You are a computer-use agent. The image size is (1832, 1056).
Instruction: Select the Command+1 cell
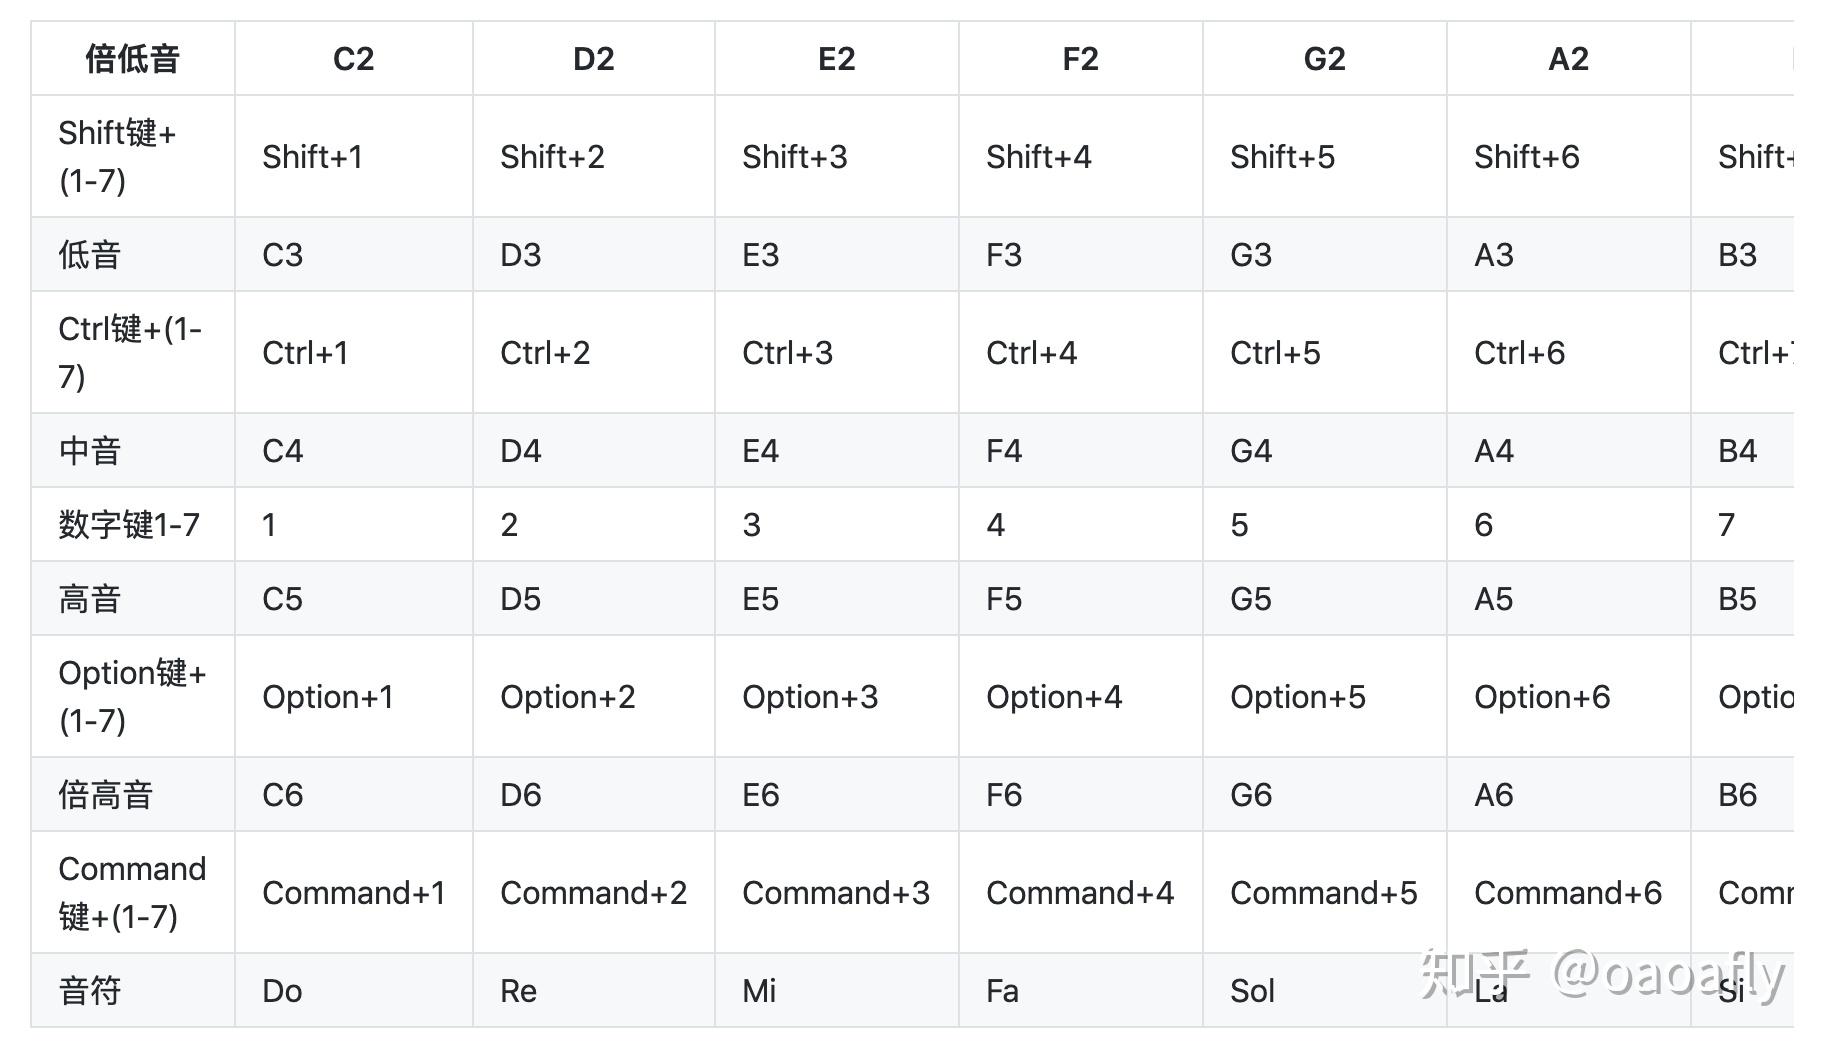point(353,893)
